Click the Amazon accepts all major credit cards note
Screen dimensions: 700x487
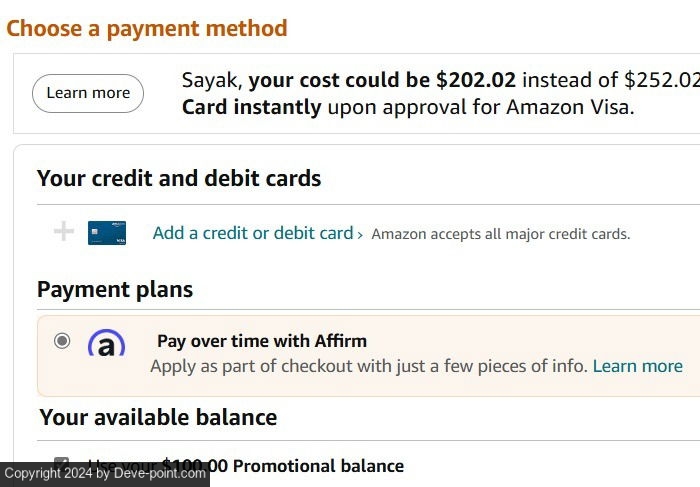(500, 234)
